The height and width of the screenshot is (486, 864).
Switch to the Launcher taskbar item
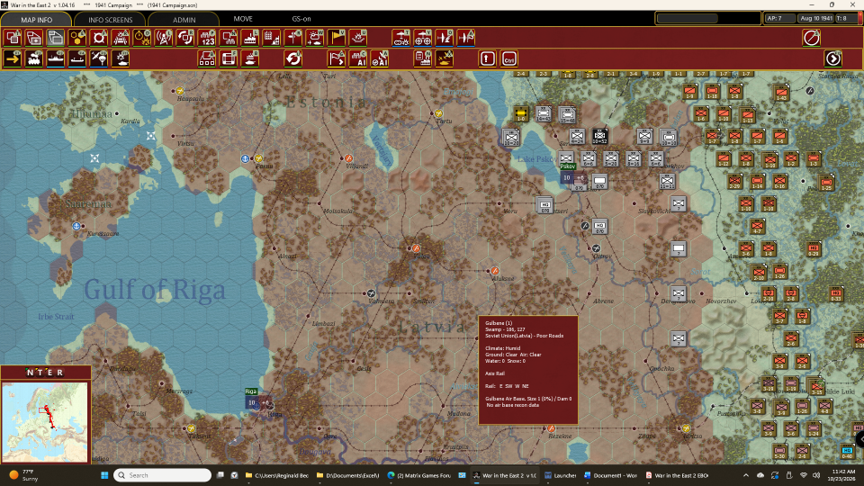[x=560, y=475]
